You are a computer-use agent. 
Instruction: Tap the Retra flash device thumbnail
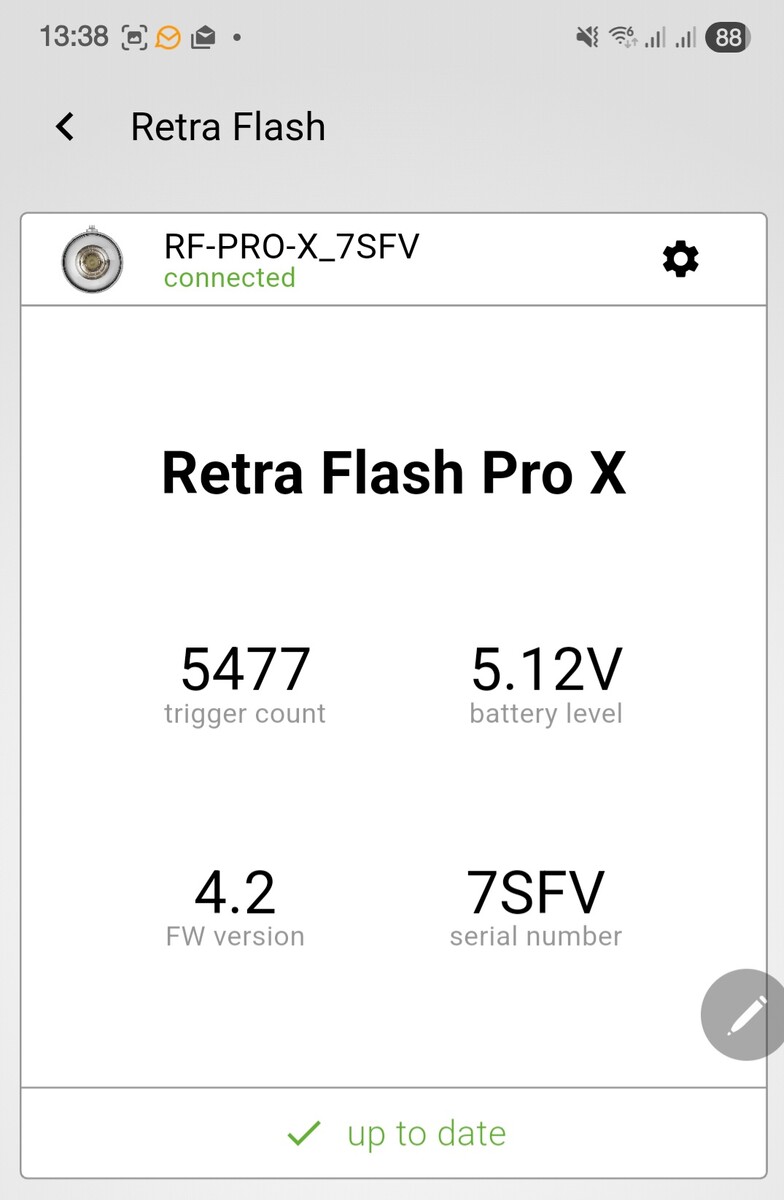click(x=92, y=261)
